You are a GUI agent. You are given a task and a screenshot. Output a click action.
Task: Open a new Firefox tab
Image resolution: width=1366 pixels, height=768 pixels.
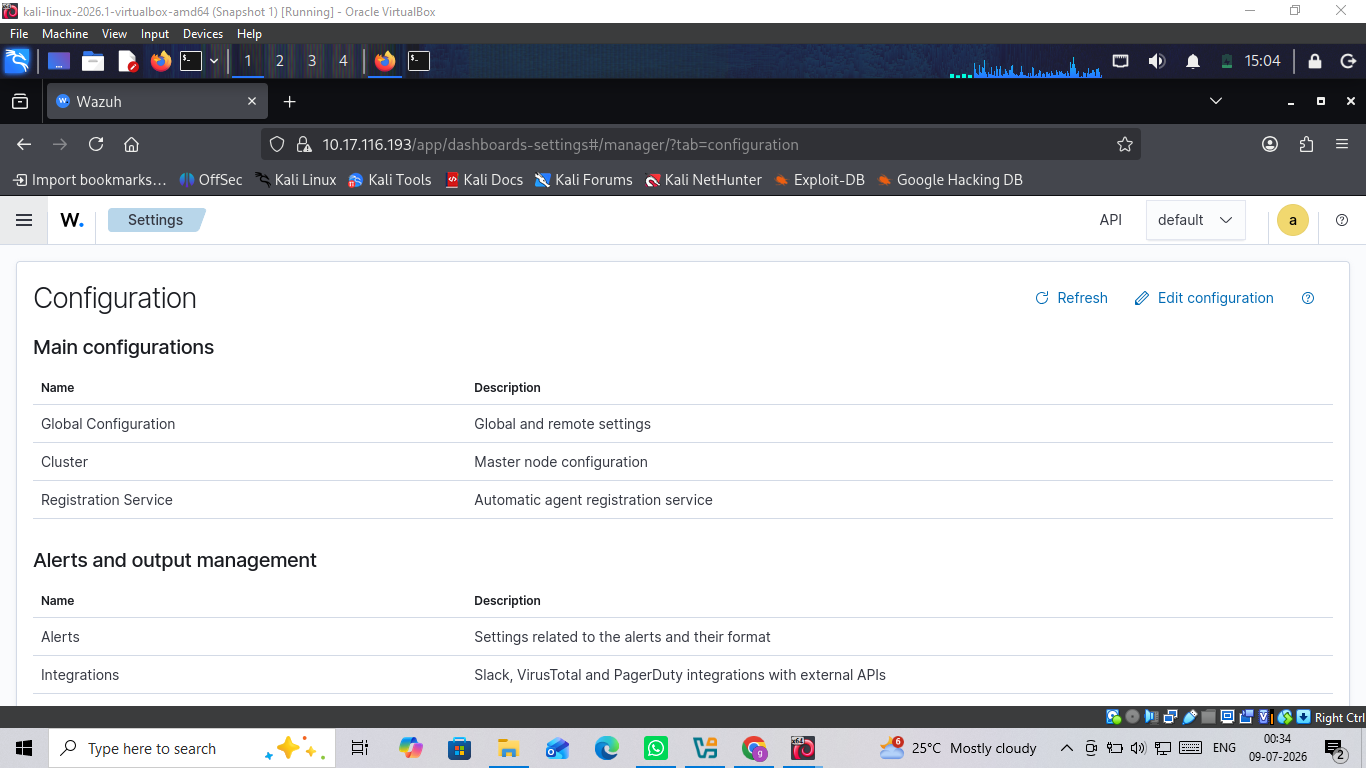pos(289,101)
